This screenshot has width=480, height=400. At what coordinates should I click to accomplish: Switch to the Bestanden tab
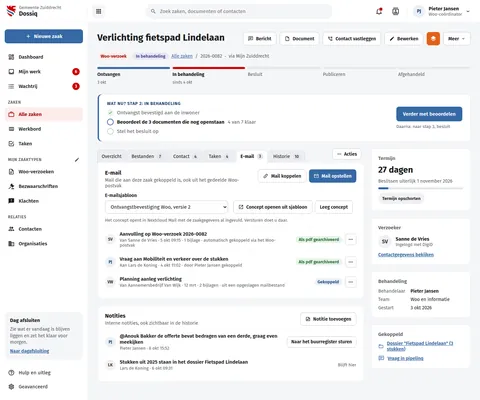[x=146, y=156]
